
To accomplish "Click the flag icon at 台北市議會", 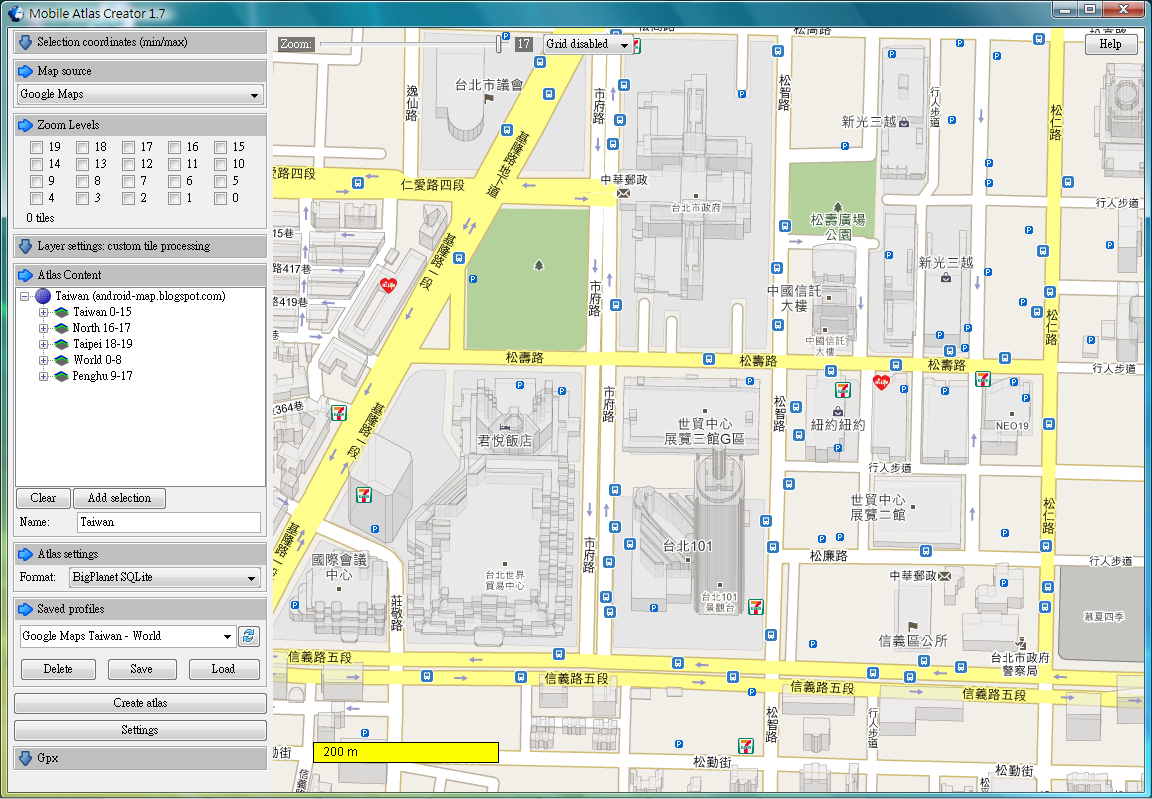I will (x=488, y=98).
